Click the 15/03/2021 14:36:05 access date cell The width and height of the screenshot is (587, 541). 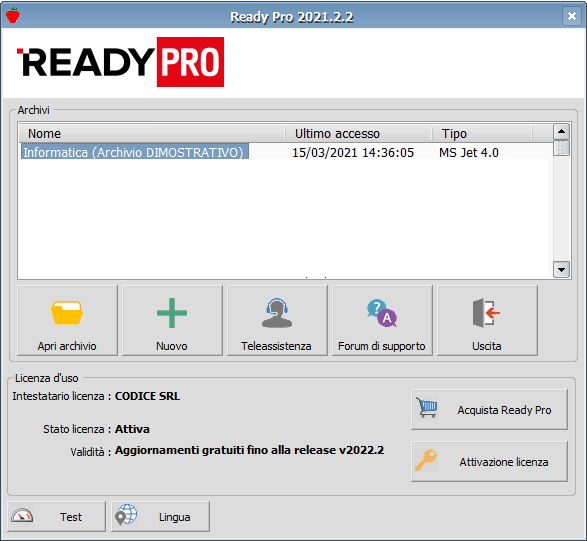pos(353,153)
